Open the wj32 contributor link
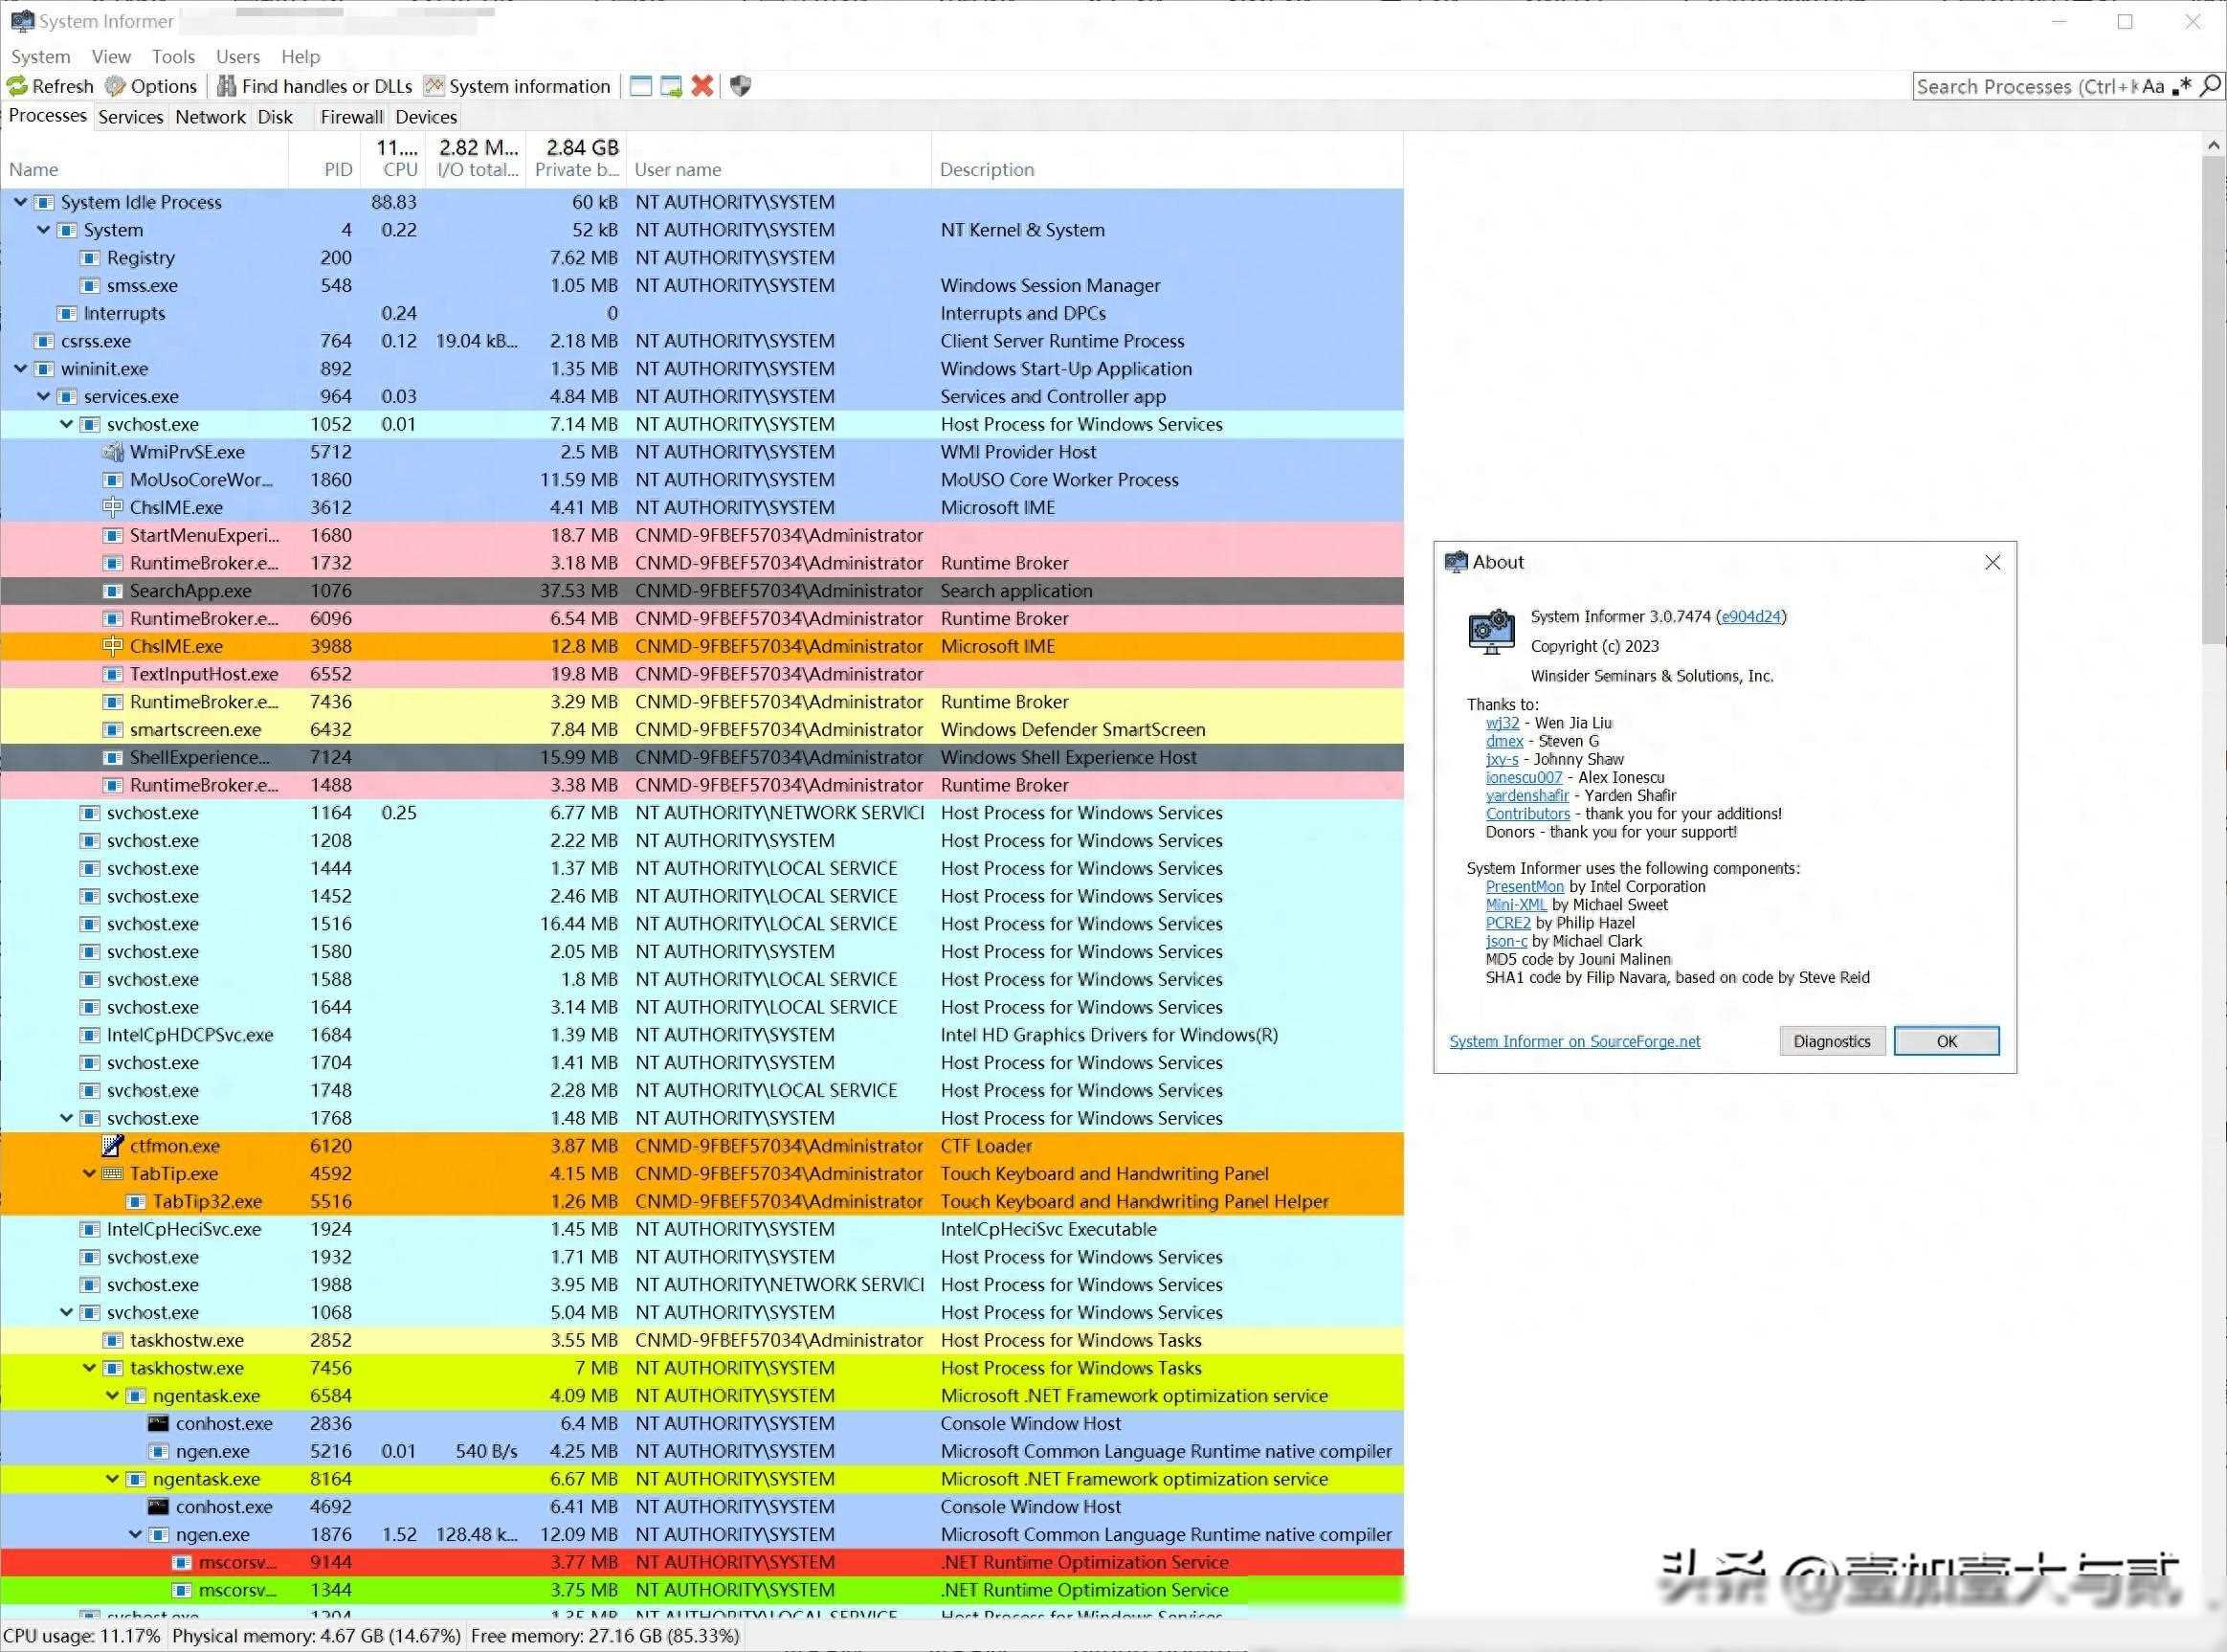This screenshot has height=1652, width=2227. [x=1502, y=723]
